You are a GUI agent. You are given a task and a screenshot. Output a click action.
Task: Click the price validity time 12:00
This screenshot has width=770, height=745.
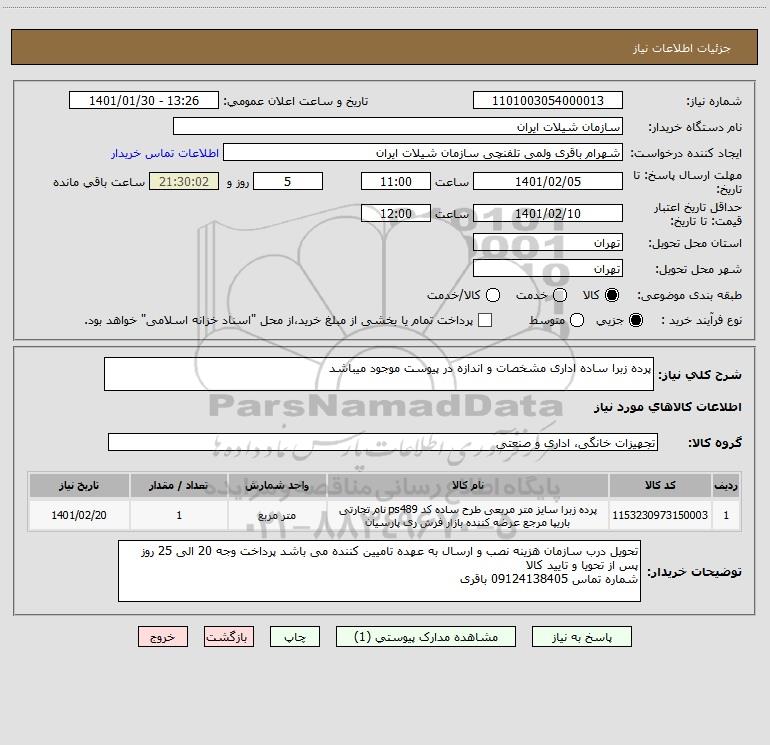click(x=396, y=213)
